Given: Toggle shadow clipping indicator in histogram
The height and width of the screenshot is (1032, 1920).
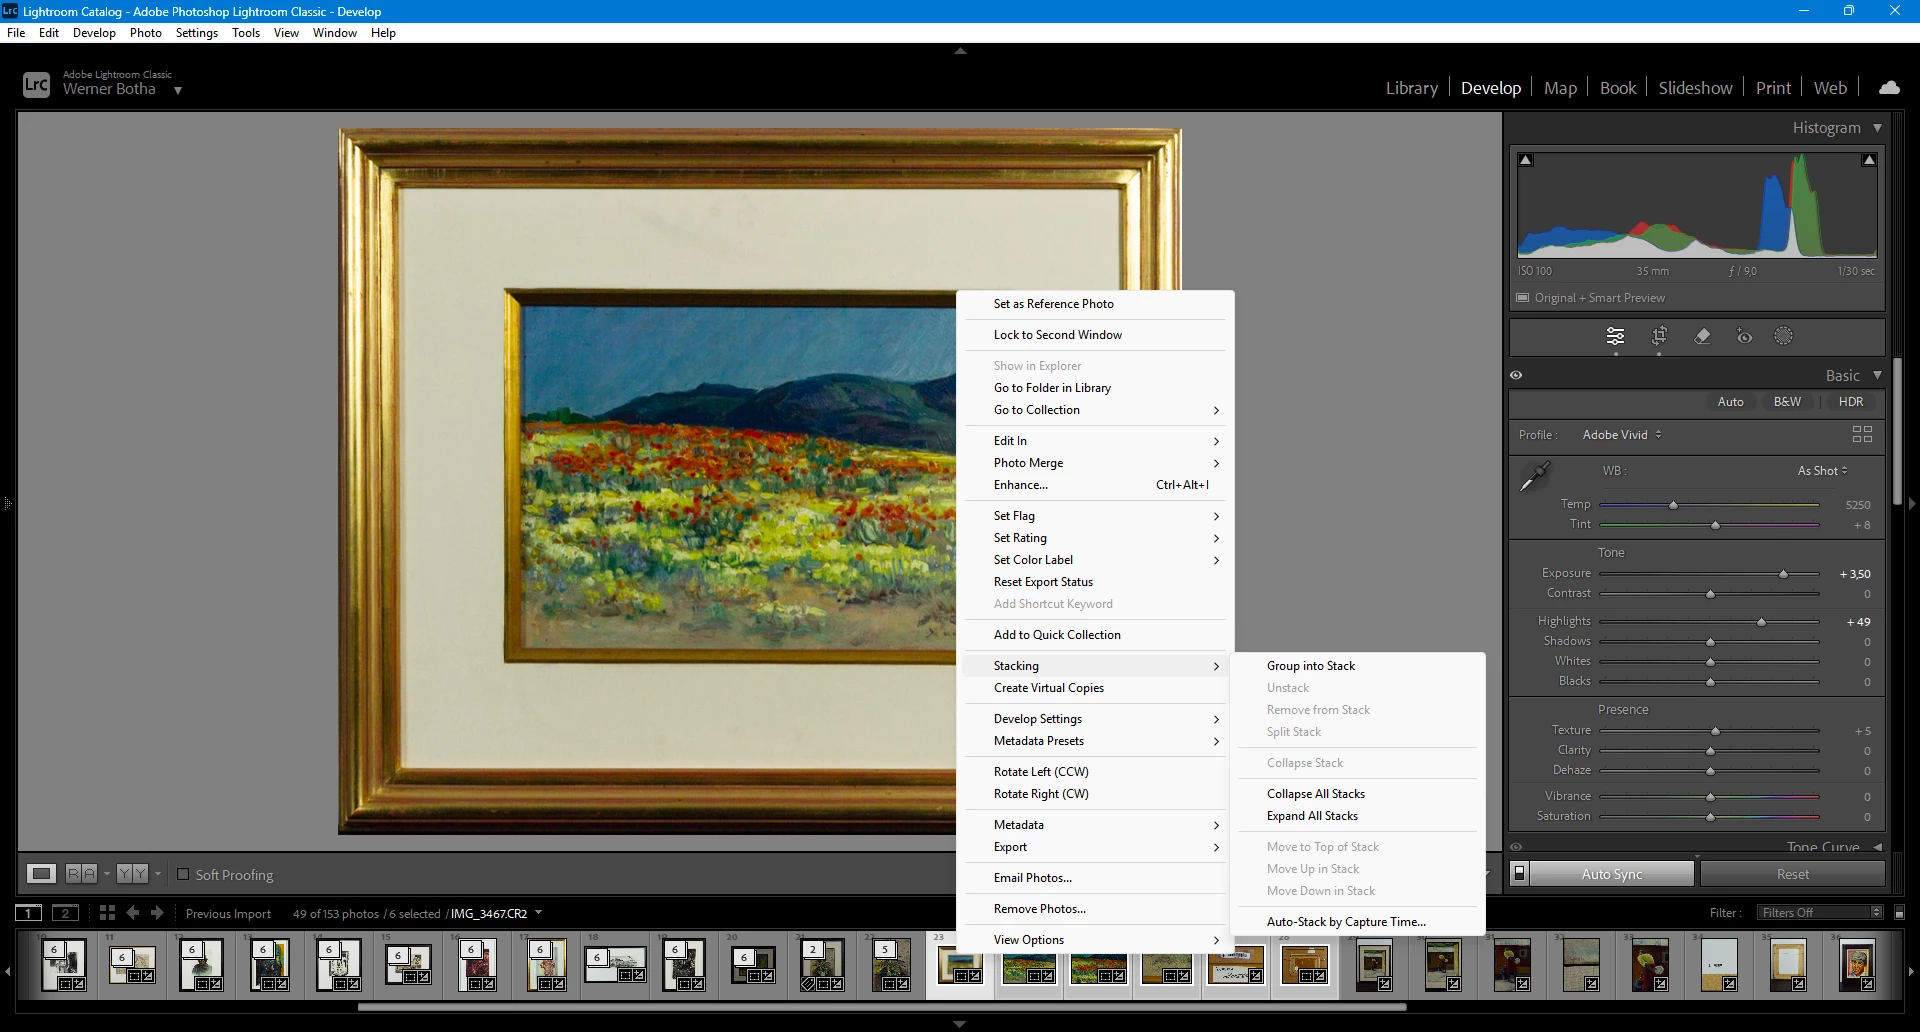Looking at the screenshot, I should point(1526,160).
